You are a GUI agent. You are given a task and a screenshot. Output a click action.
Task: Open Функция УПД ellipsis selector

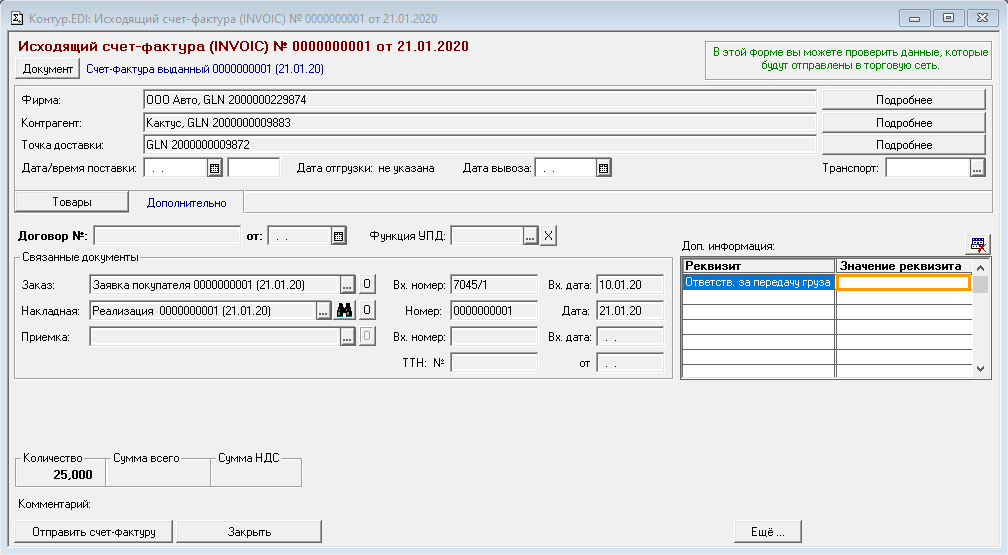tap(531, 236)
